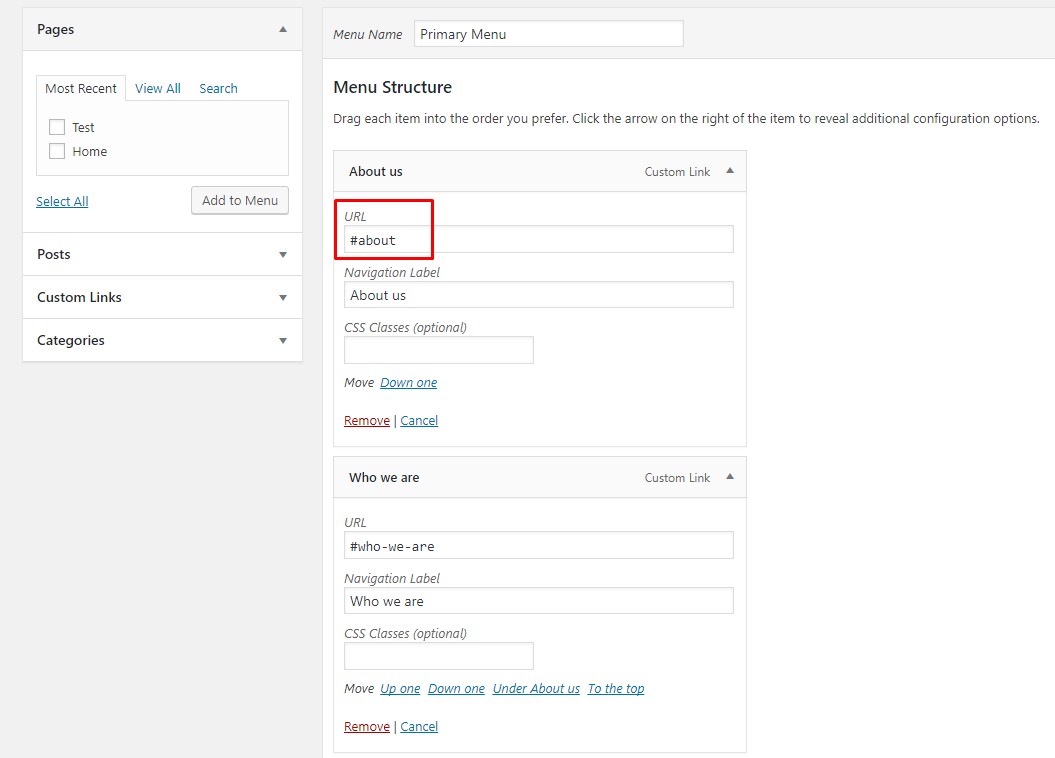Click the Custom Link label on About us
Viewport: 1055px width, 758px height.
coord(677,172)
